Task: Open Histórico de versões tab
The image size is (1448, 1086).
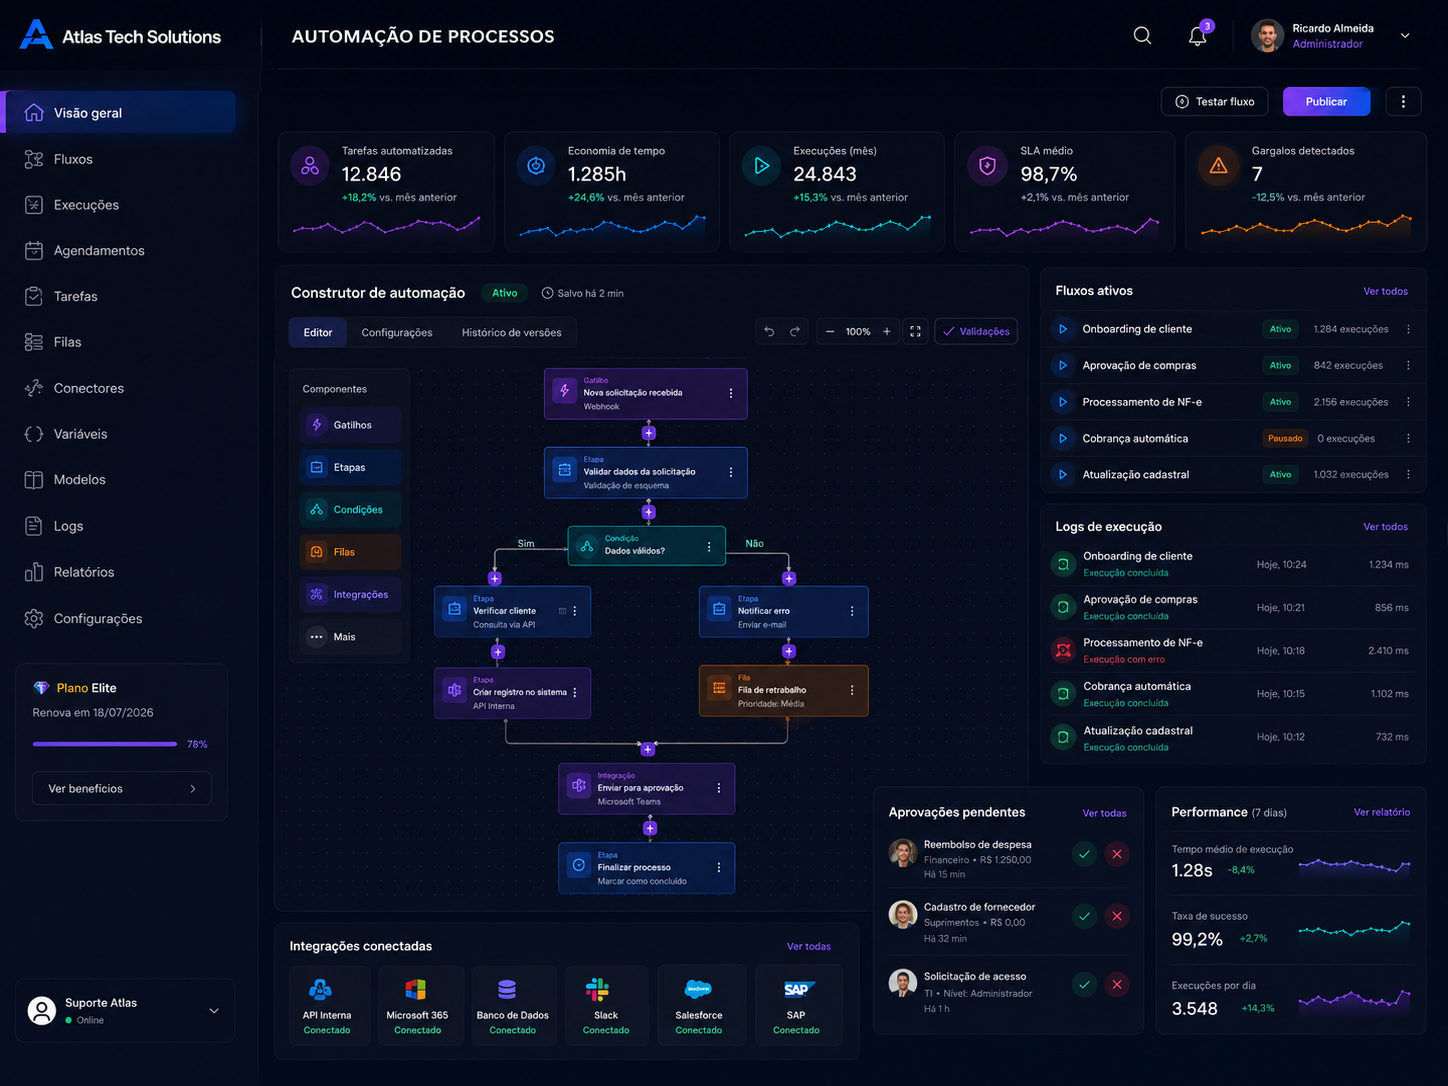Action: (x=511, y=332)
